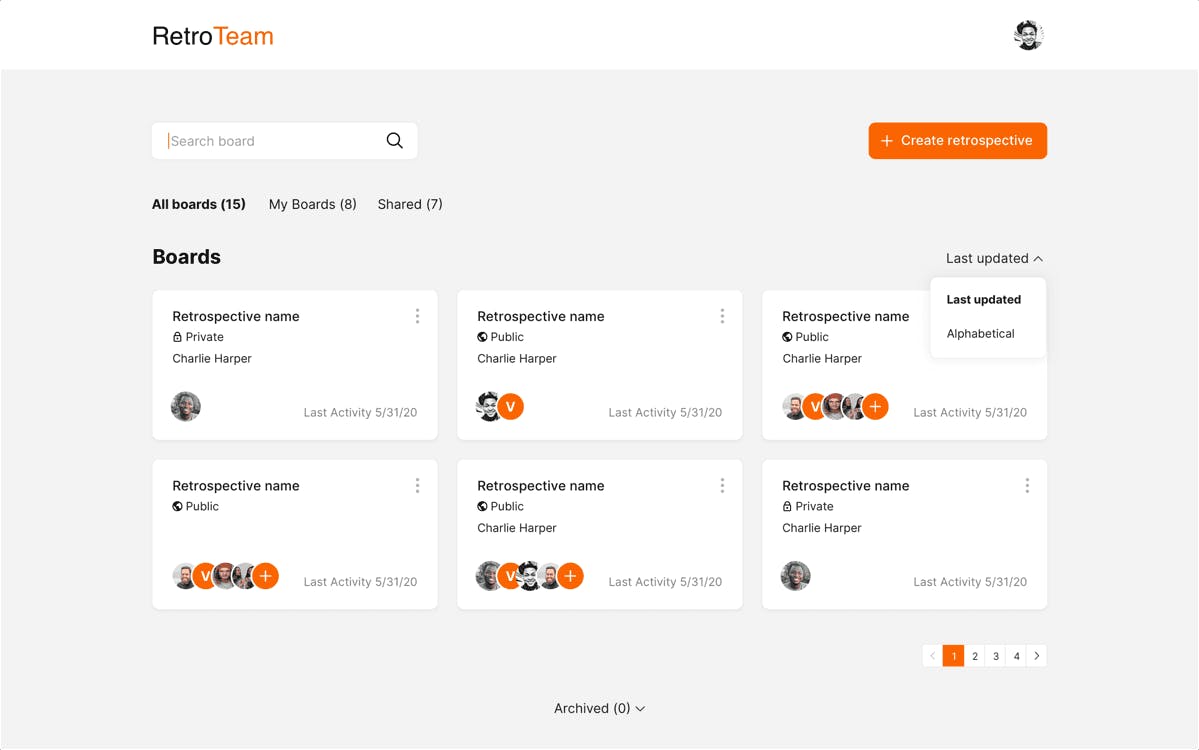
Task: Add member via plus icon on top-right board
Action: (x=876, y=407)
